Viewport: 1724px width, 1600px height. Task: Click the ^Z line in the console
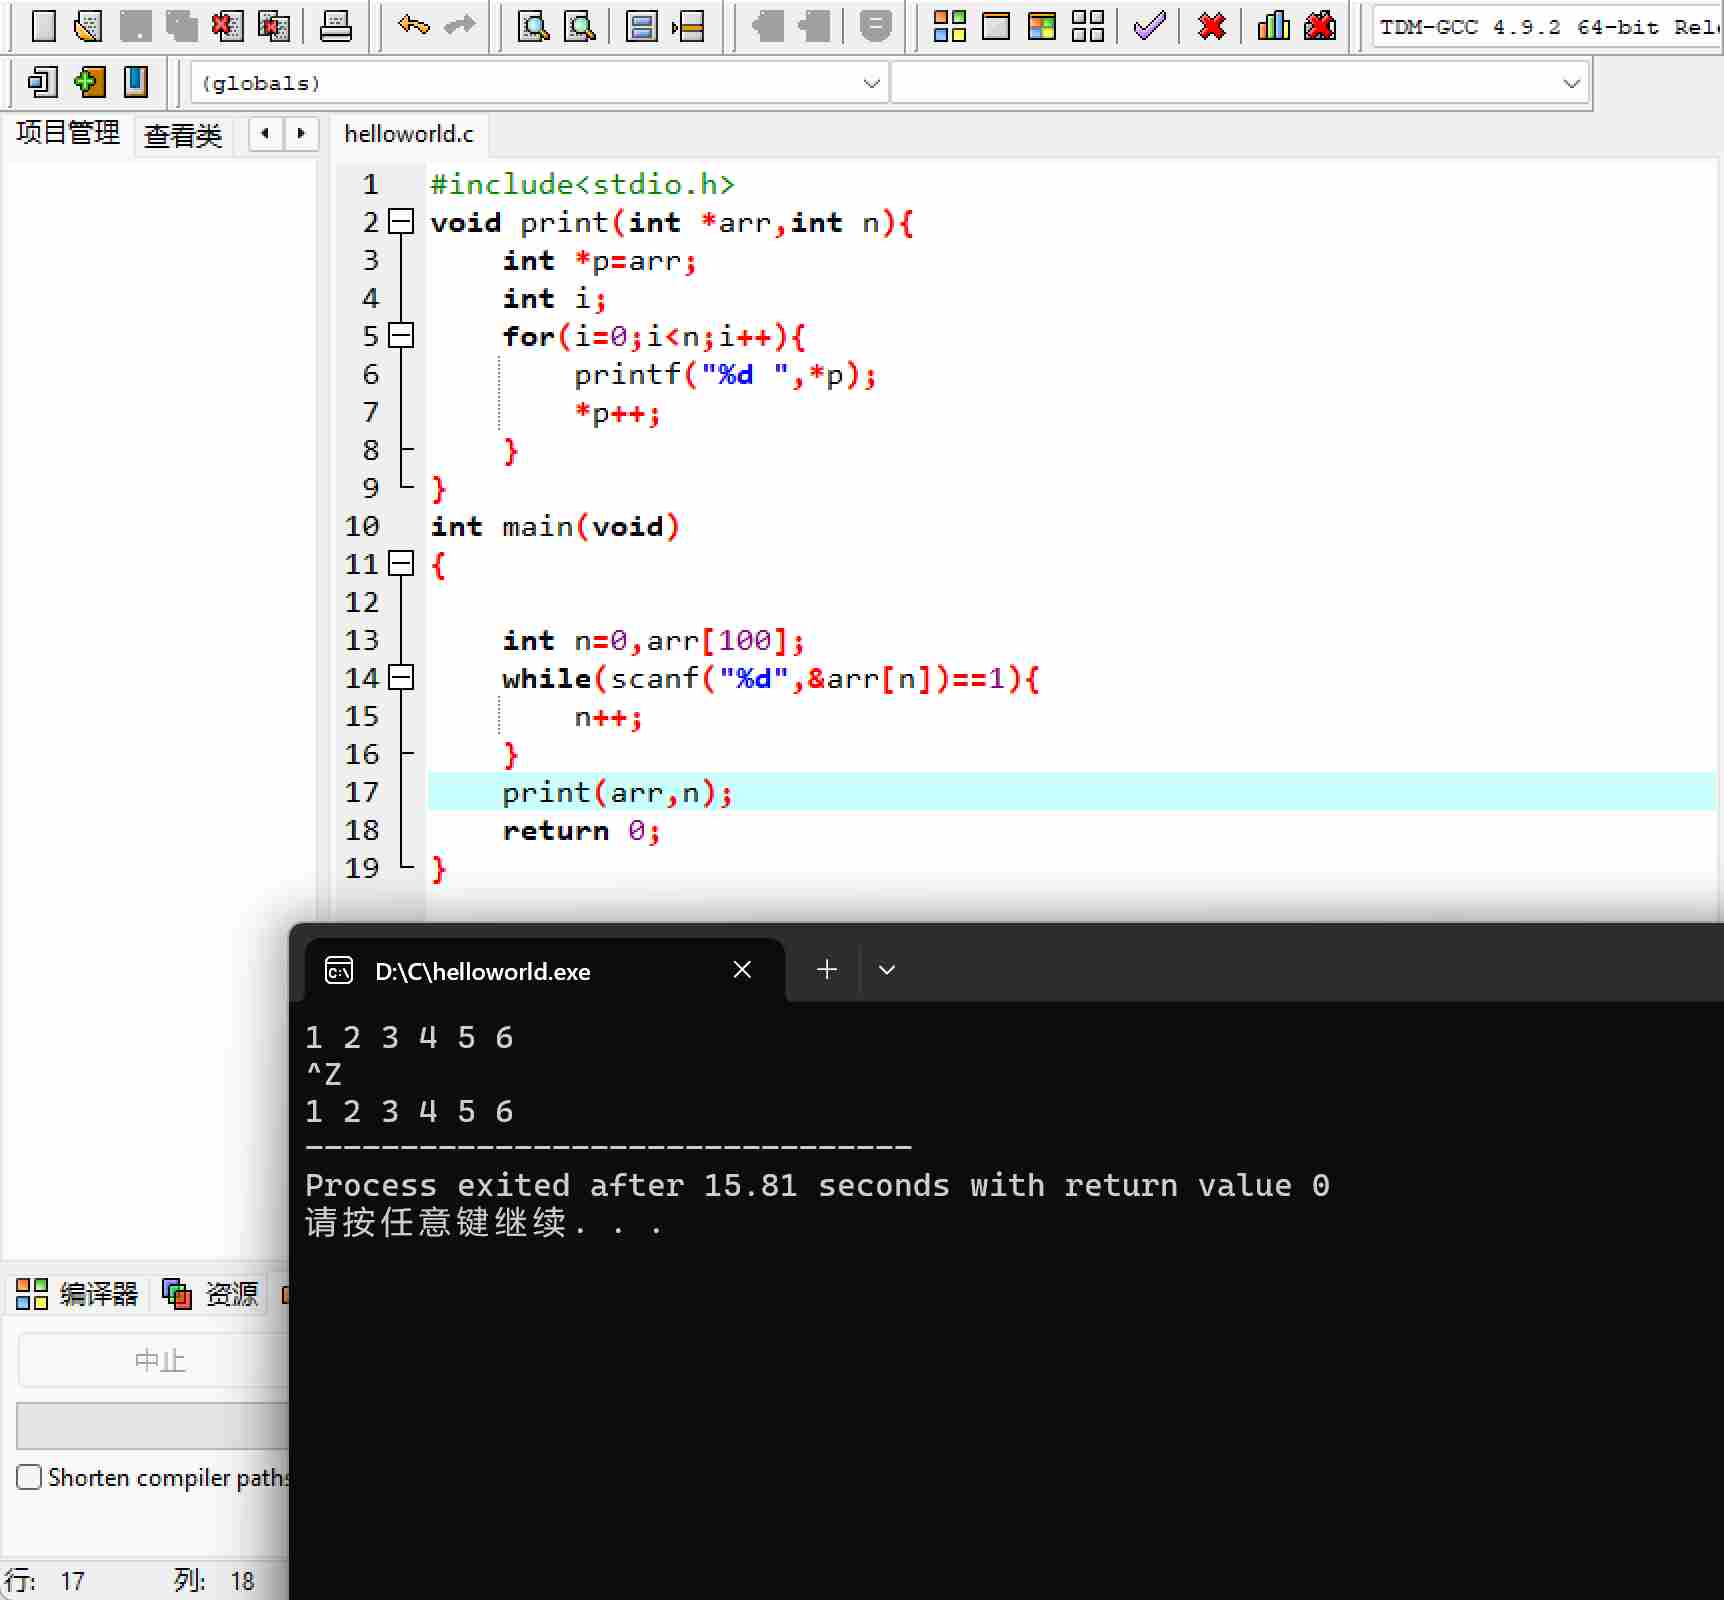[324, 1075]
